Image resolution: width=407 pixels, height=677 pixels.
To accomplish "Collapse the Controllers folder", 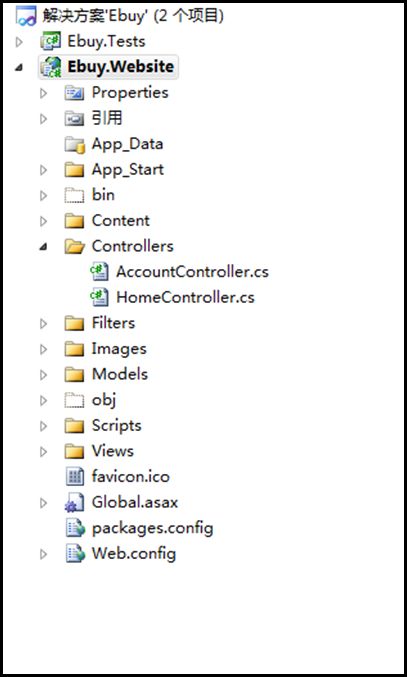I will click(43, 247).
